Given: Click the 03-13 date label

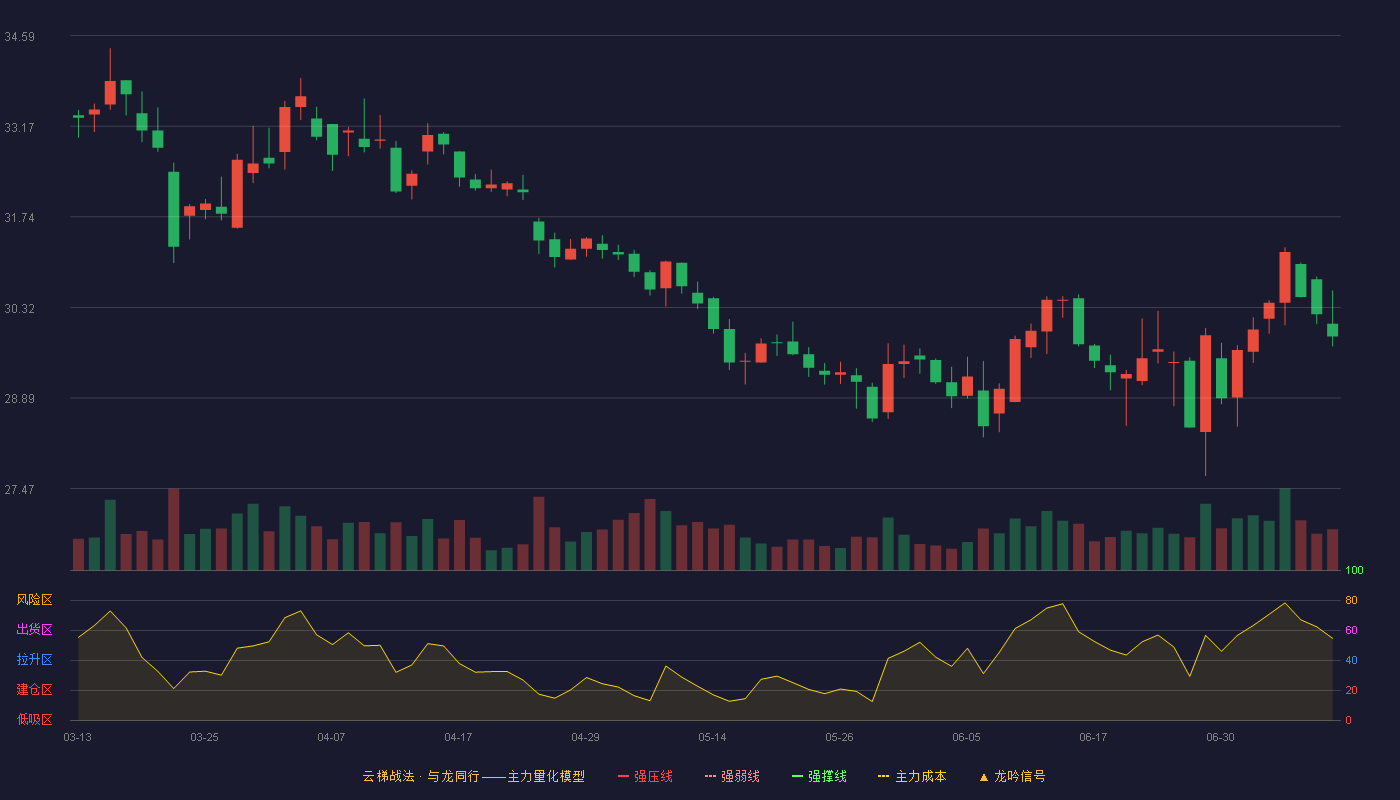Looking at the screenshot, I should 77,737.
